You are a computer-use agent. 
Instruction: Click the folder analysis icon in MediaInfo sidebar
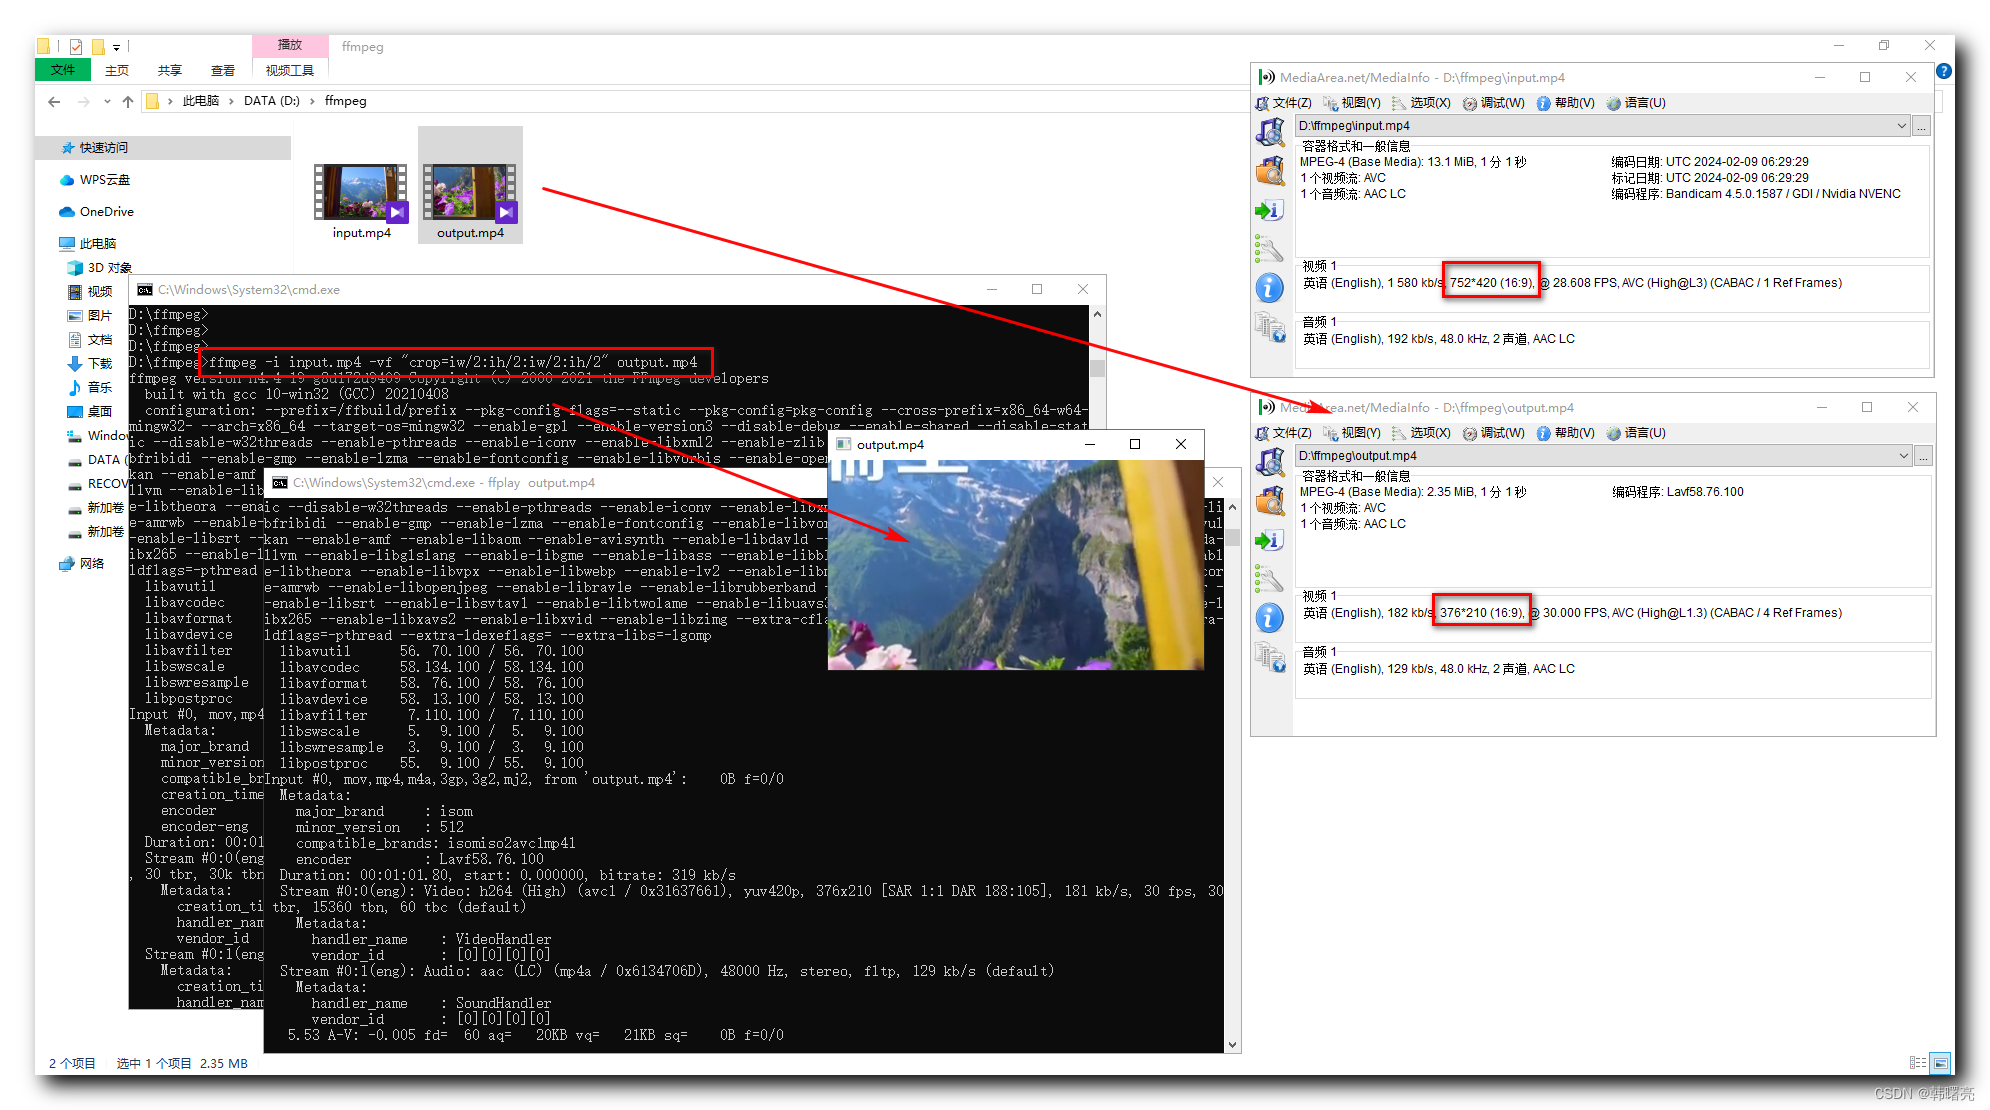1270,170
